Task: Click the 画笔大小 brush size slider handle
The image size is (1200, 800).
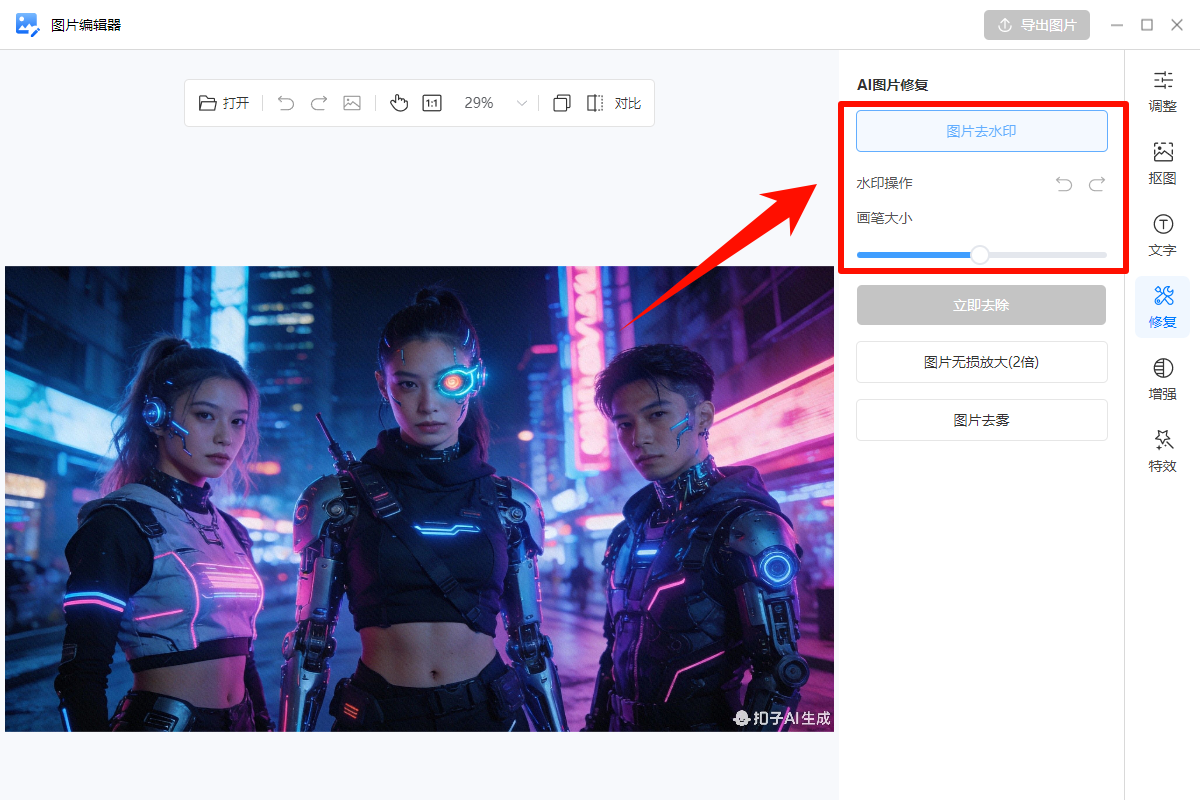Action: point(980,255)
